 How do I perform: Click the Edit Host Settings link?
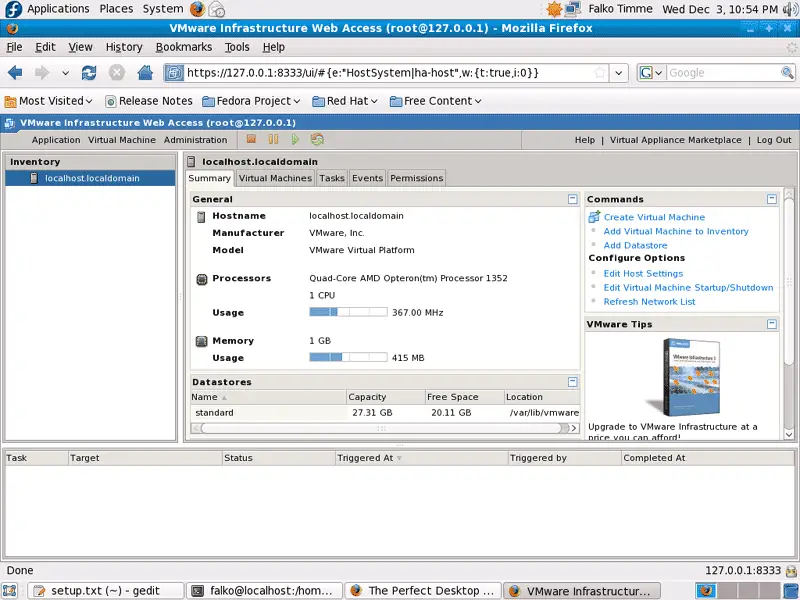tap(643, 273)
